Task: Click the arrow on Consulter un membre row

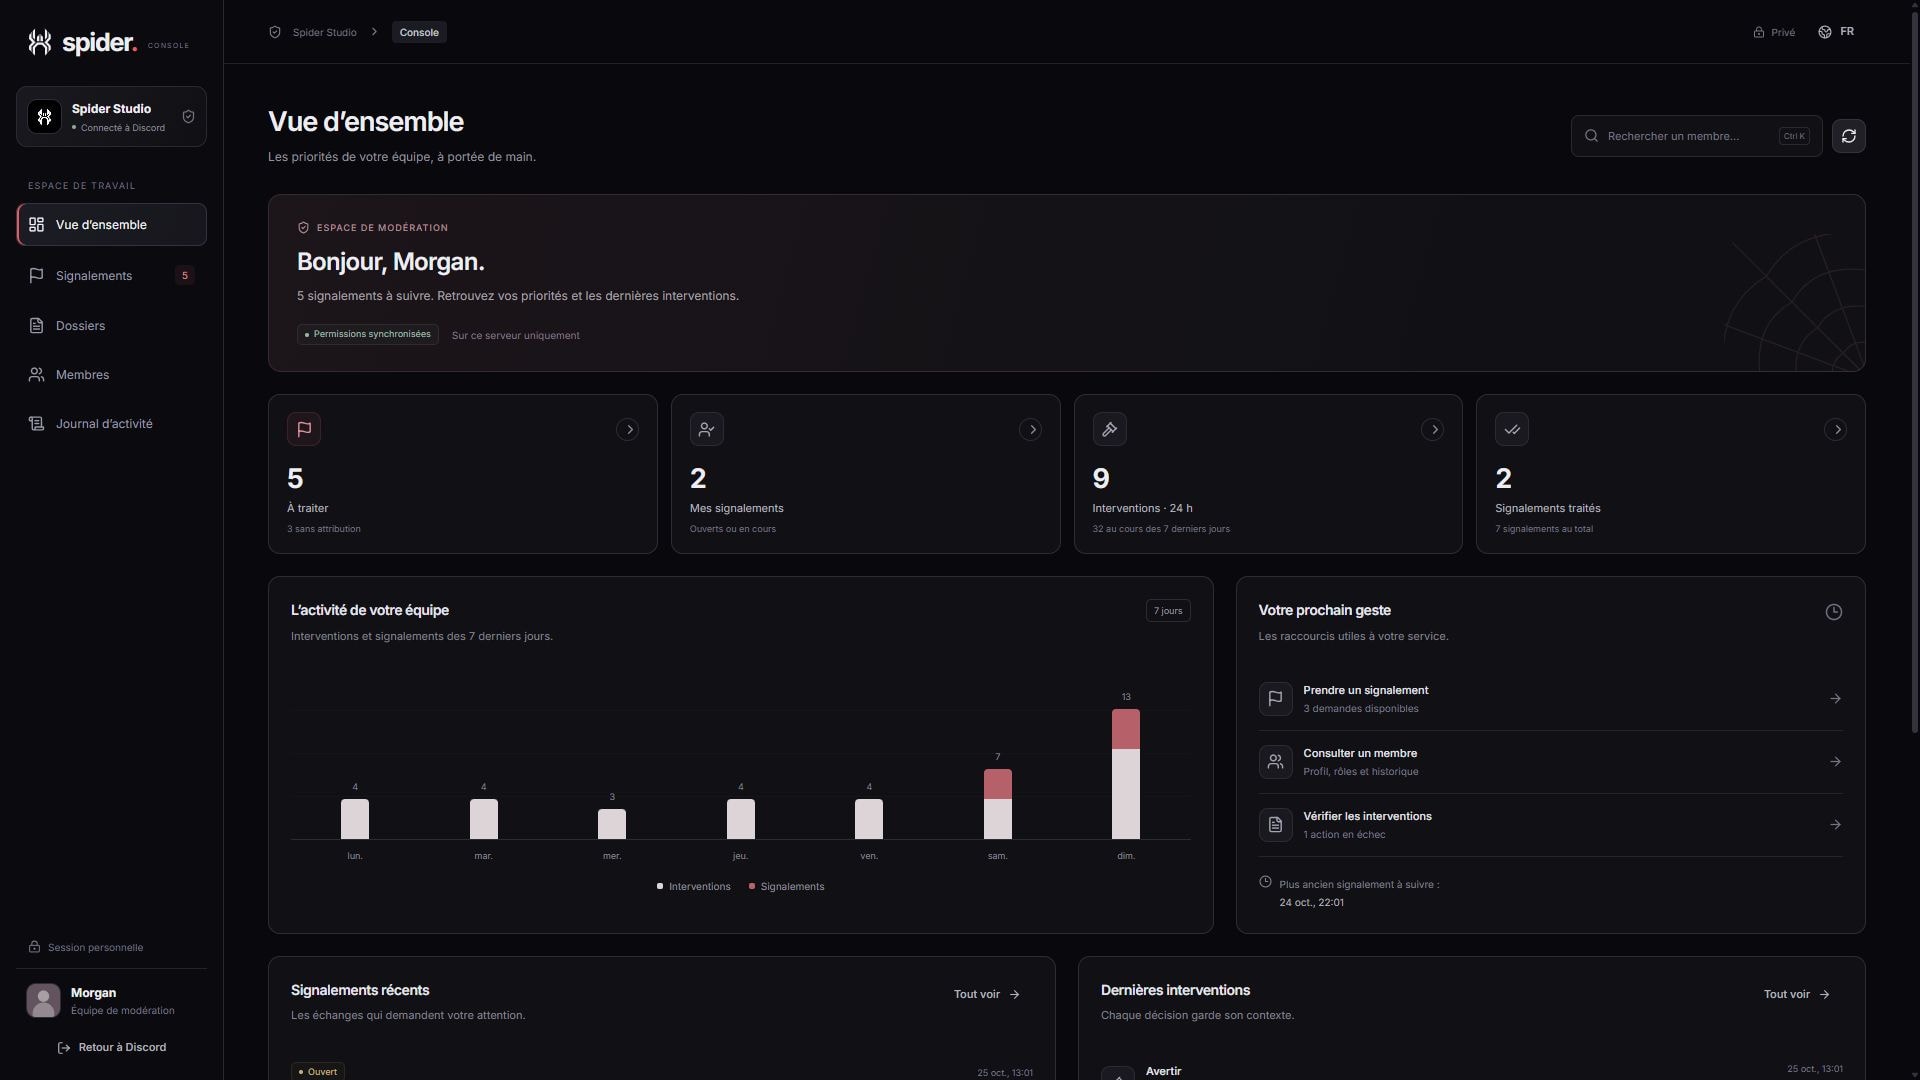Action: coord(1836,762)
